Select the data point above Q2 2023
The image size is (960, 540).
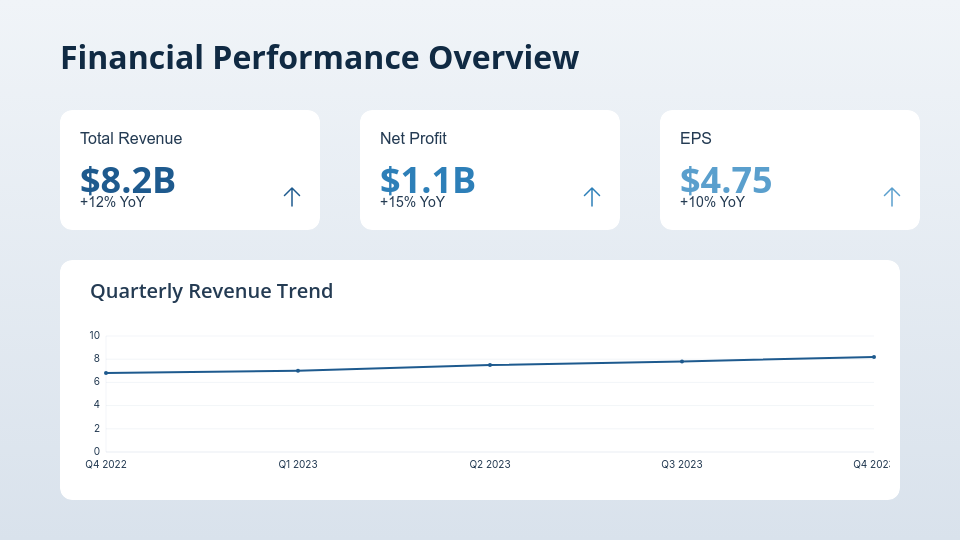(490, 365)
